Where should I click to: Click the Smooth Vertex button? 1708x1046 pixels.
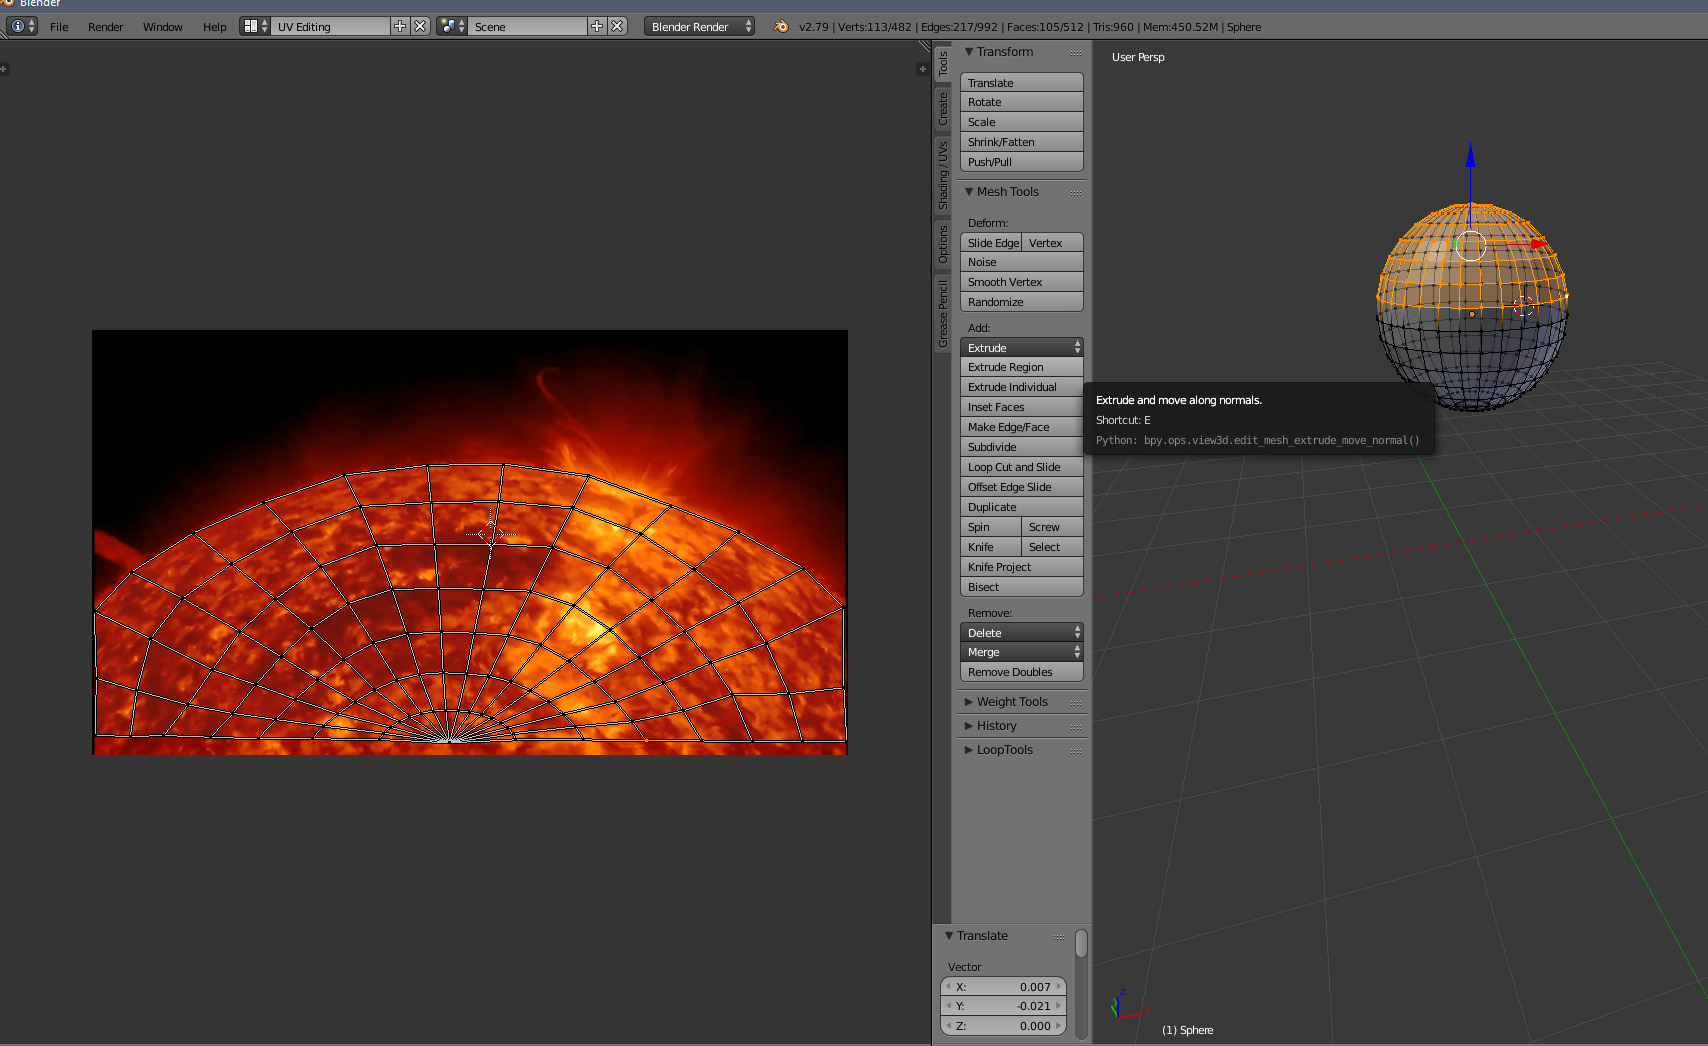(x=1022, y=282)
